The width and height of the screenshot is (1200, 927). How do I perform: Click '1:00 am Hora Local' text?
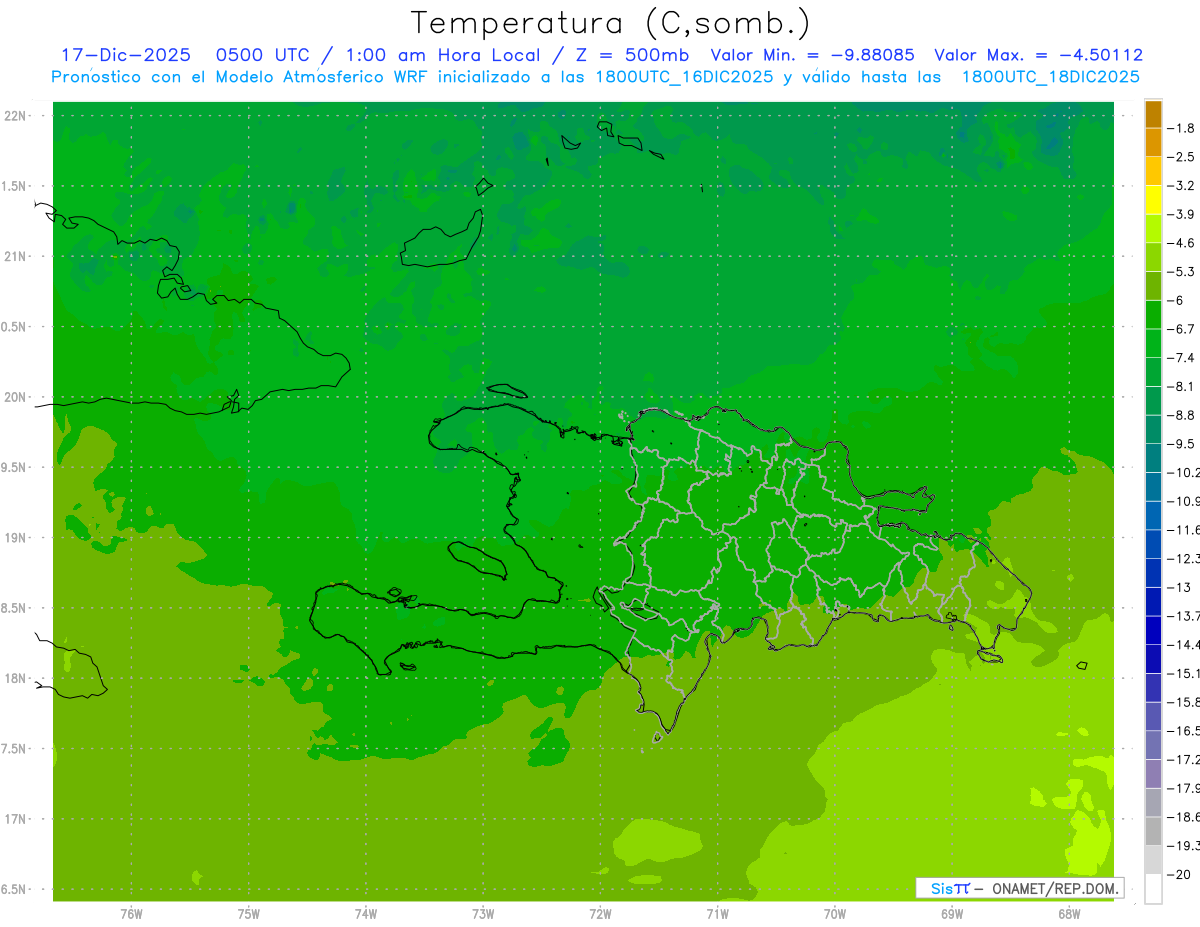(443, 55)
